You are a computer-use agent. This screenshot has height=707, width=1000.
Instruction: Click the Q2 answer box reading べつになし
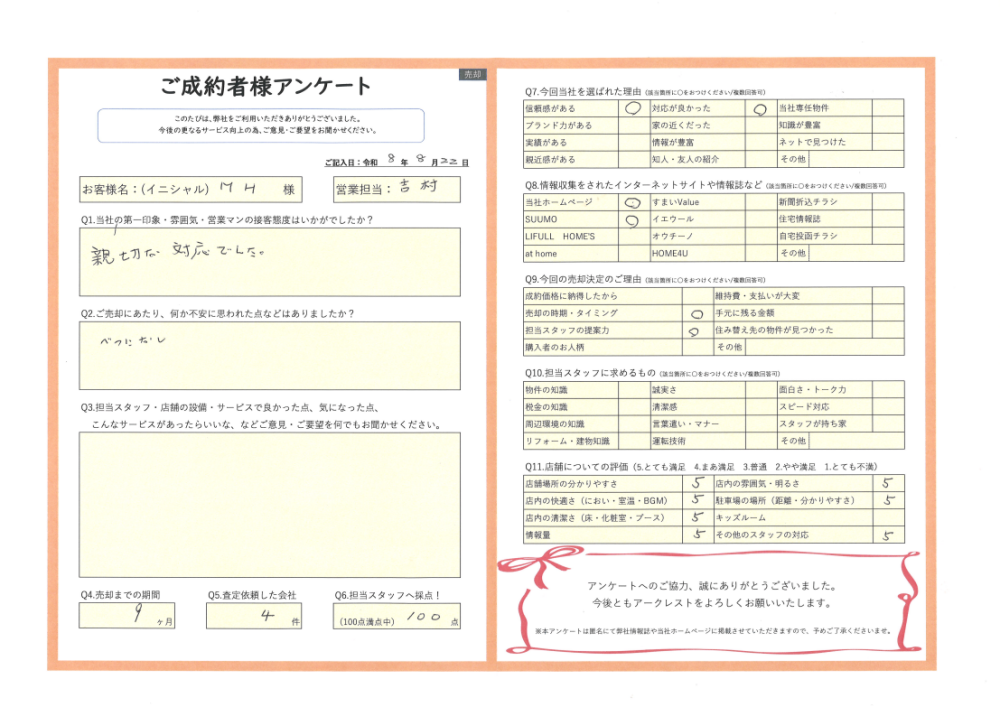tap(270, 356)
